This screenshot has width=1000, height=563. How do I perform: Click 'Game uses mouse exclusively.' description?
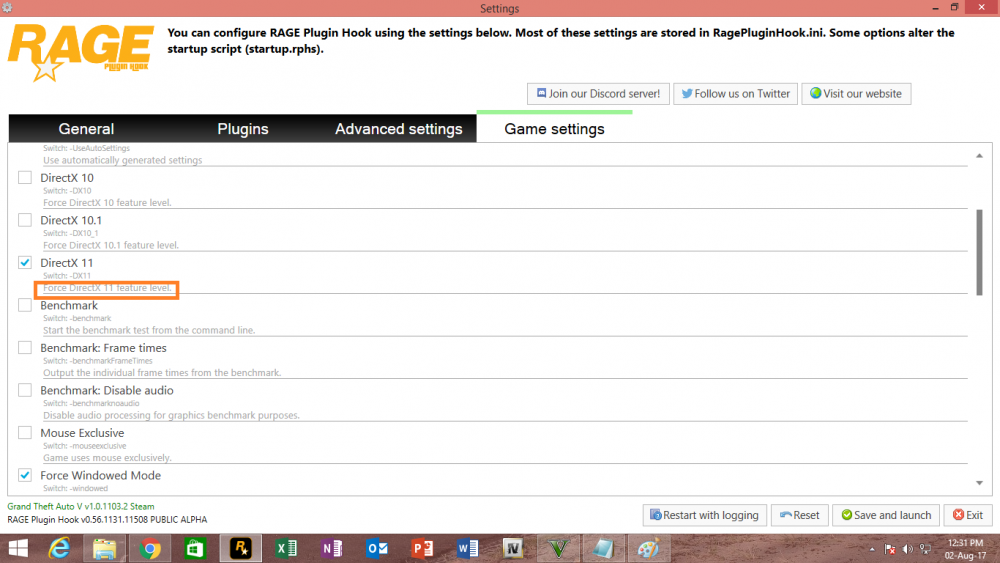[107, 458]
